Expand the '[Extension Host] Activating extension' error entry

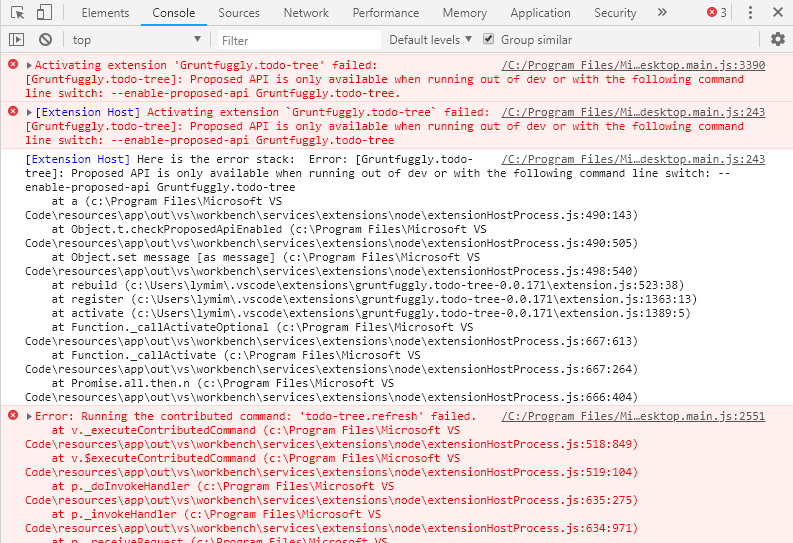29,112
